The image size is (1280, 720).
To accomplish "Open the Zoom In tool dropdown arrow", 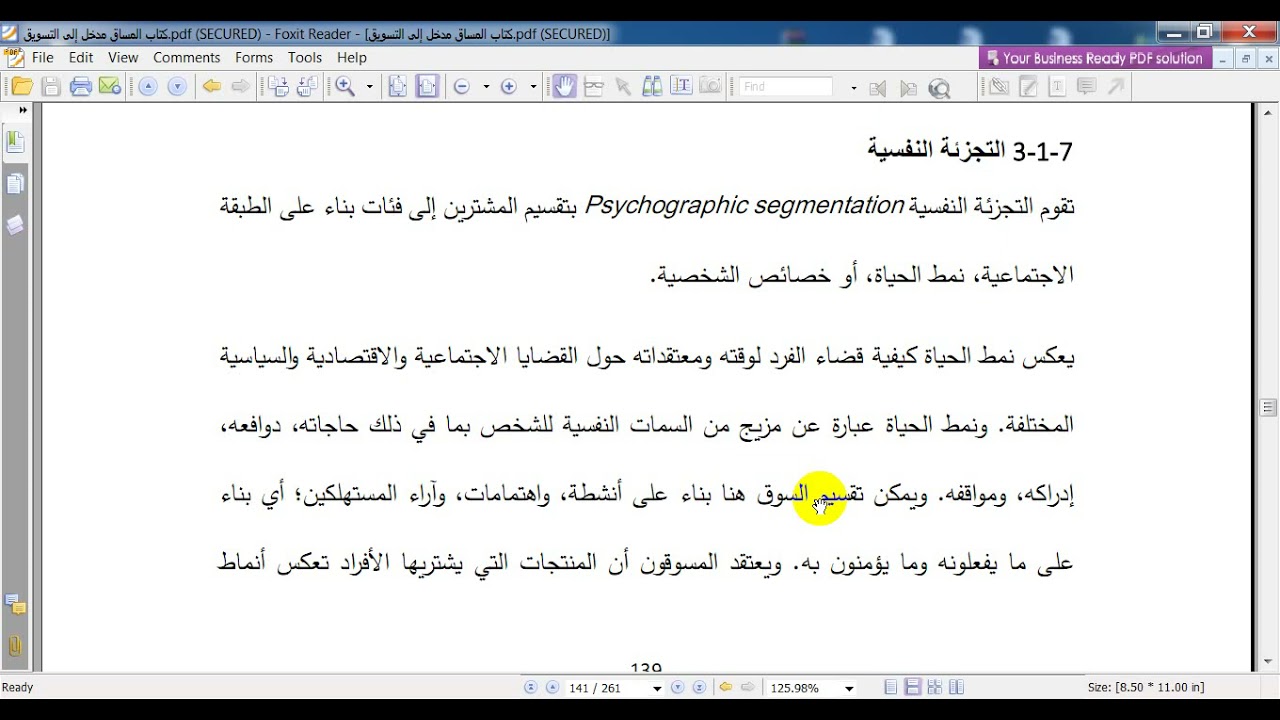I will tap(369, 87).
